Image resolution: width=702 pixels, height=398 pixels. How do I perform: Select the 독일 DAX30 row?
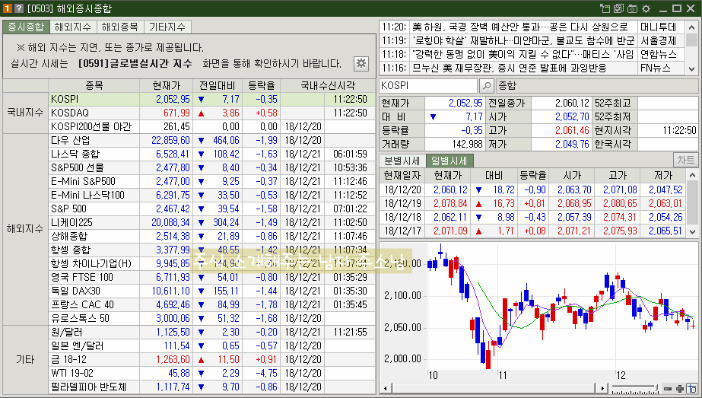tap(212, 291)
